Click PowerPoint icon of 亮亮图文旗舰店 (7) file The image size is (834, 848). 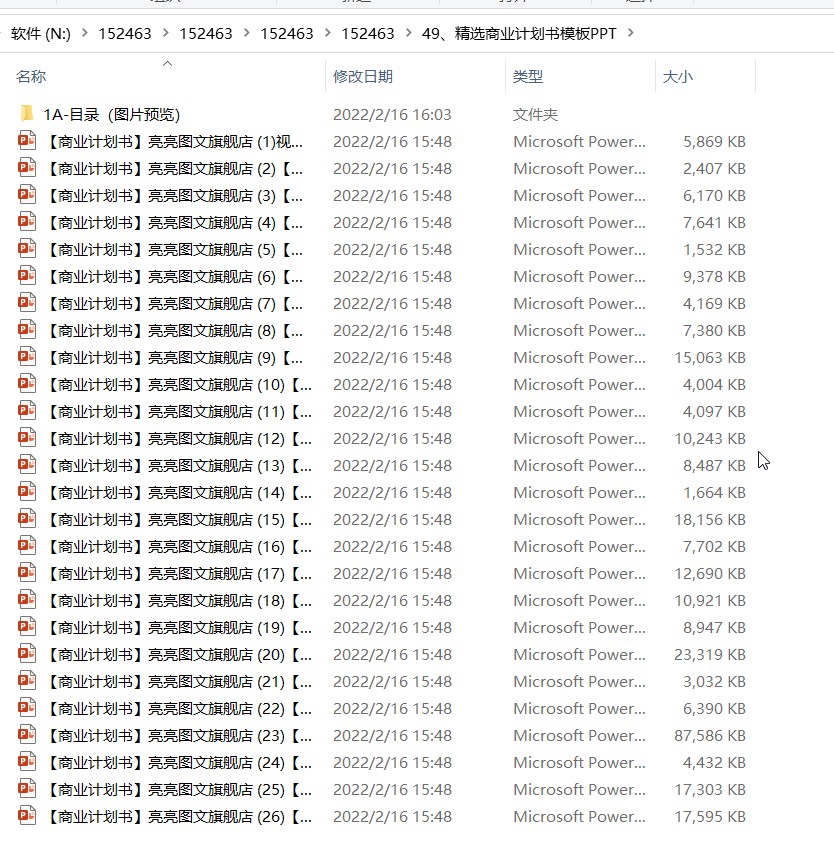pyautogui.click(x=27, y=303)
